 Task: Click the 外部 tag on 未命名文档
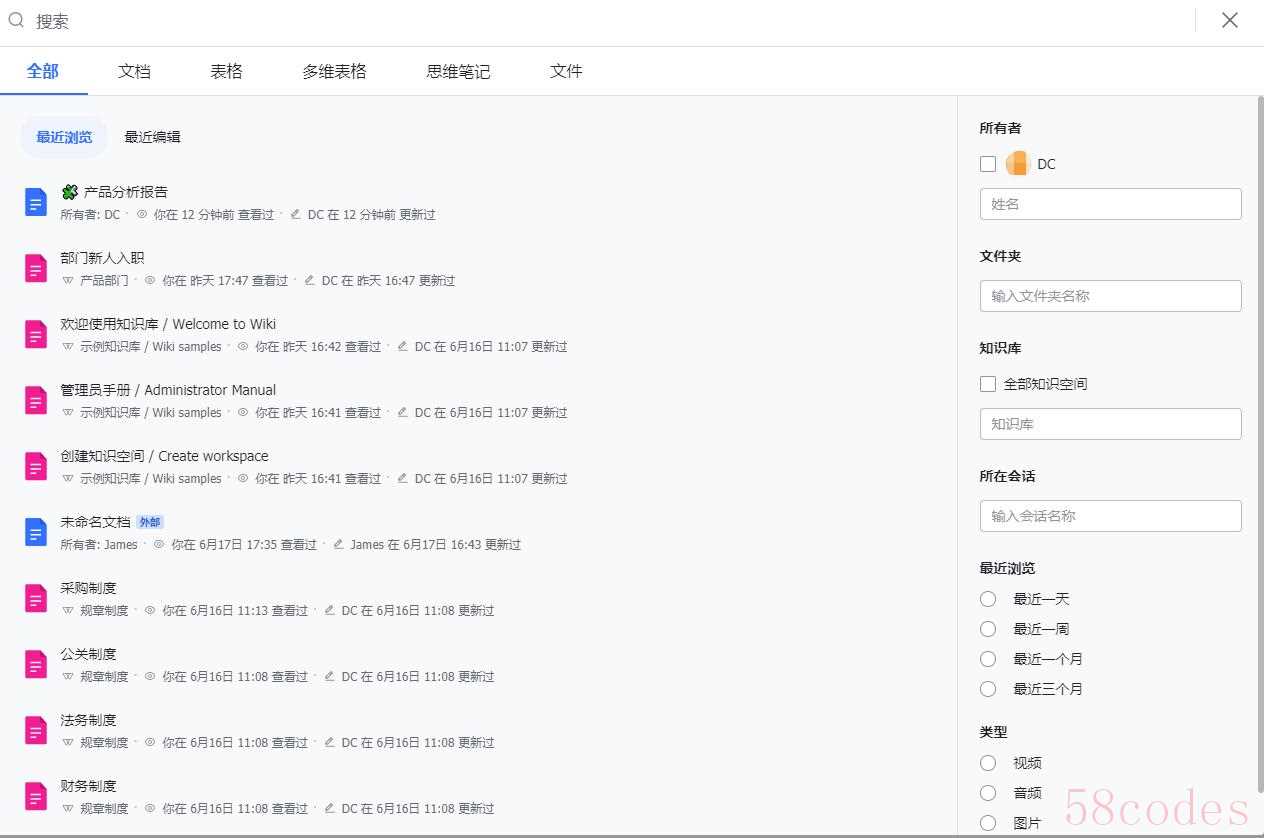pos(149,522)
